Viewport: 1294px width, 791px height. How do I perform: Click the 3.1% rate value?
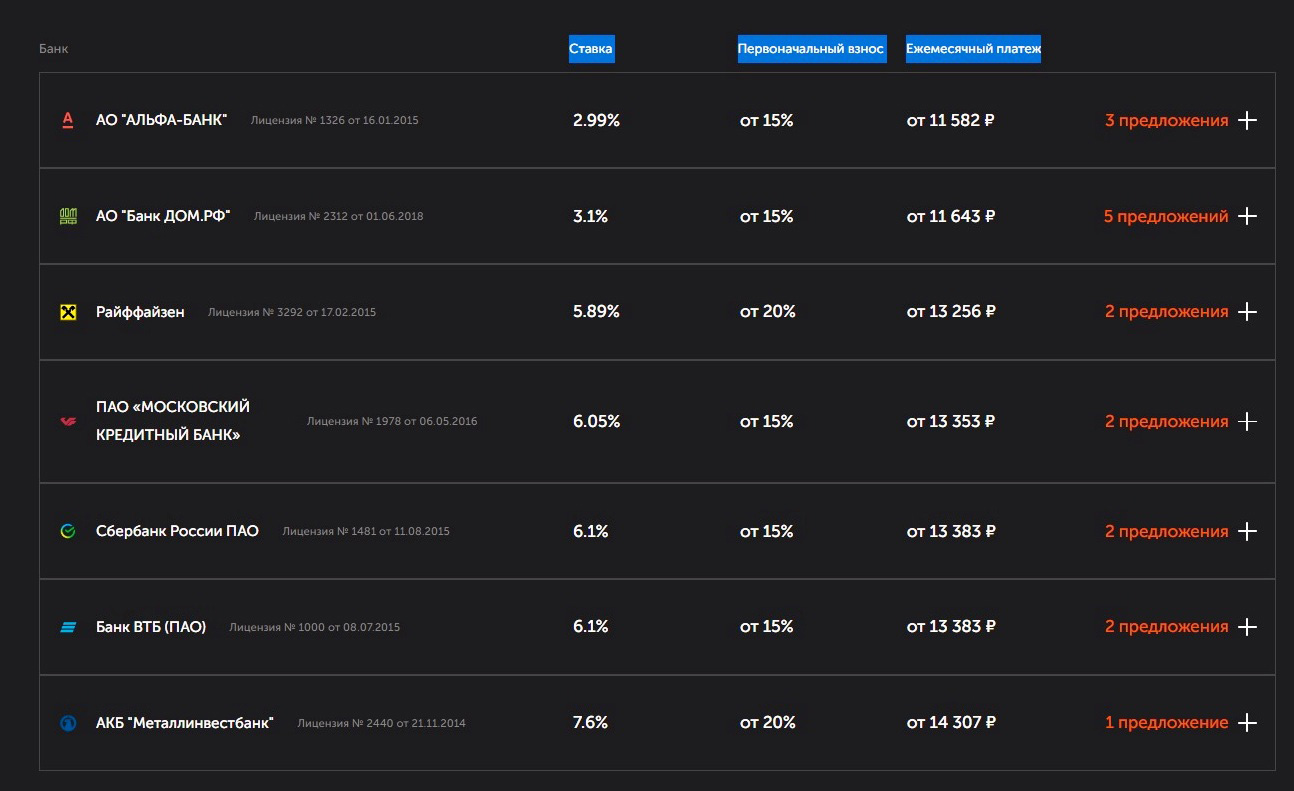click(590, 216)
